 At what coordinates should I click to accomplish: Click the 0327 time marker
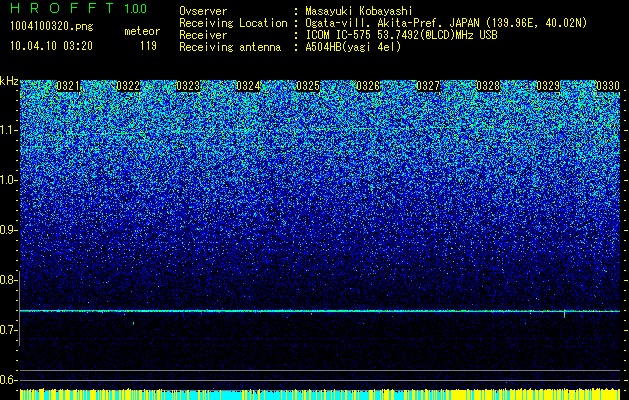[428, 86]
